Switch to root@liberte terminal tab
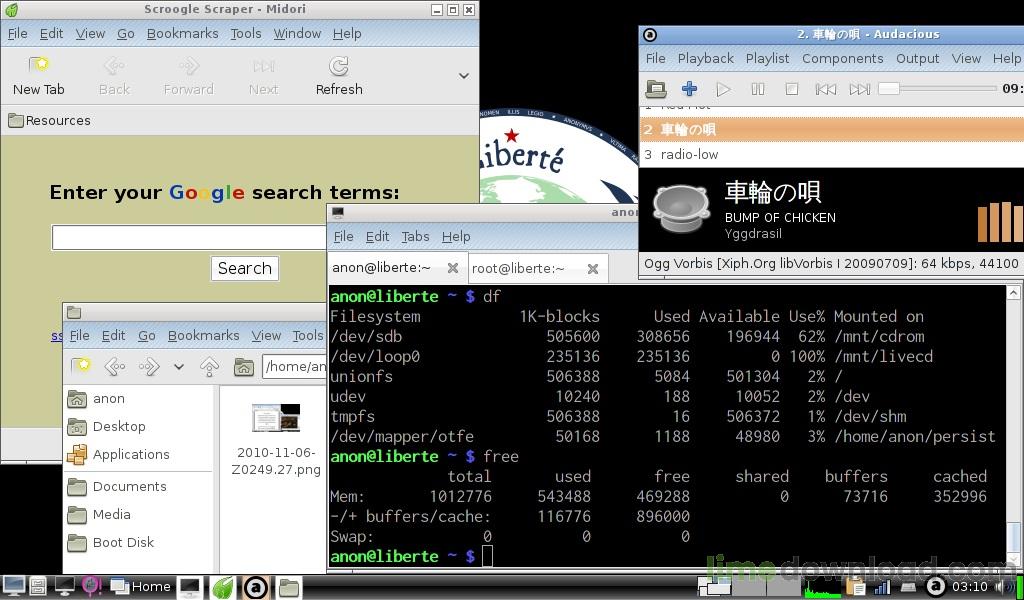The height and width of the screenshot is (600, 1024). click(518, 268)
